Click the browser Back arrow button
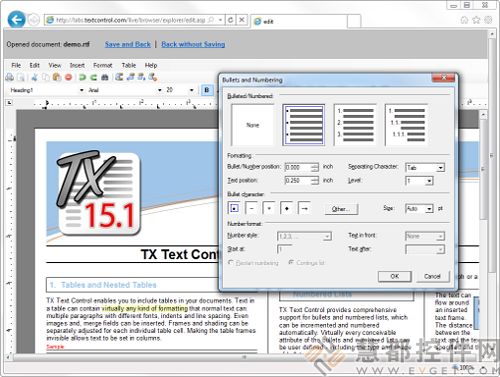This screenshot has height=377, width=500. [x=16, y=19]
